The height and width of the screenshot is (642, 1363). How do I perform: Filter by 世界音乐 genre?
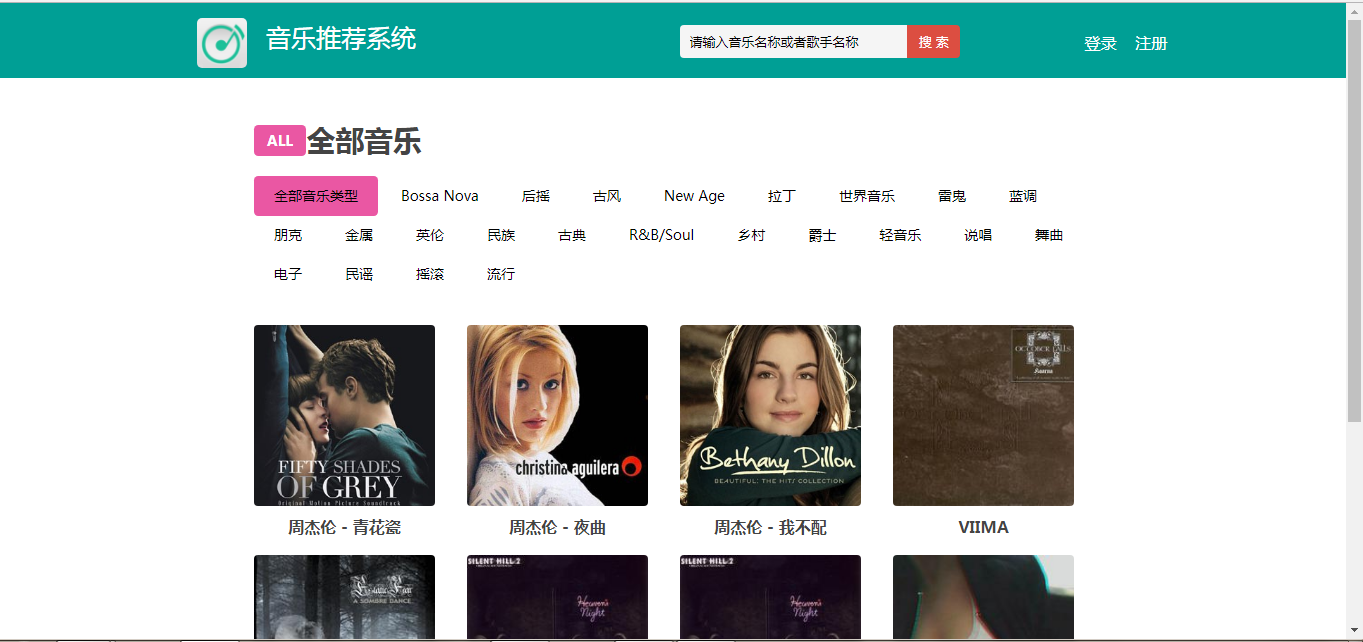click(x=867, y=196)
